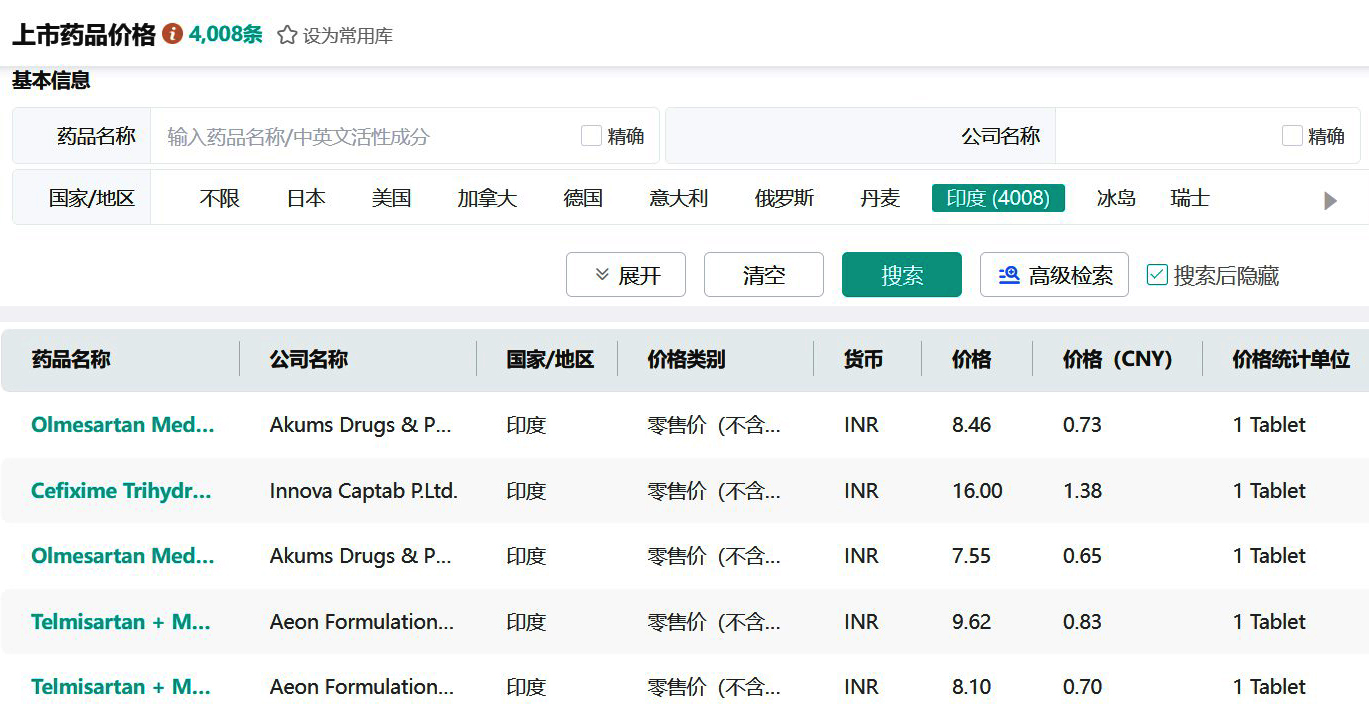Click the orange info icon beside title

click(173, 34)
